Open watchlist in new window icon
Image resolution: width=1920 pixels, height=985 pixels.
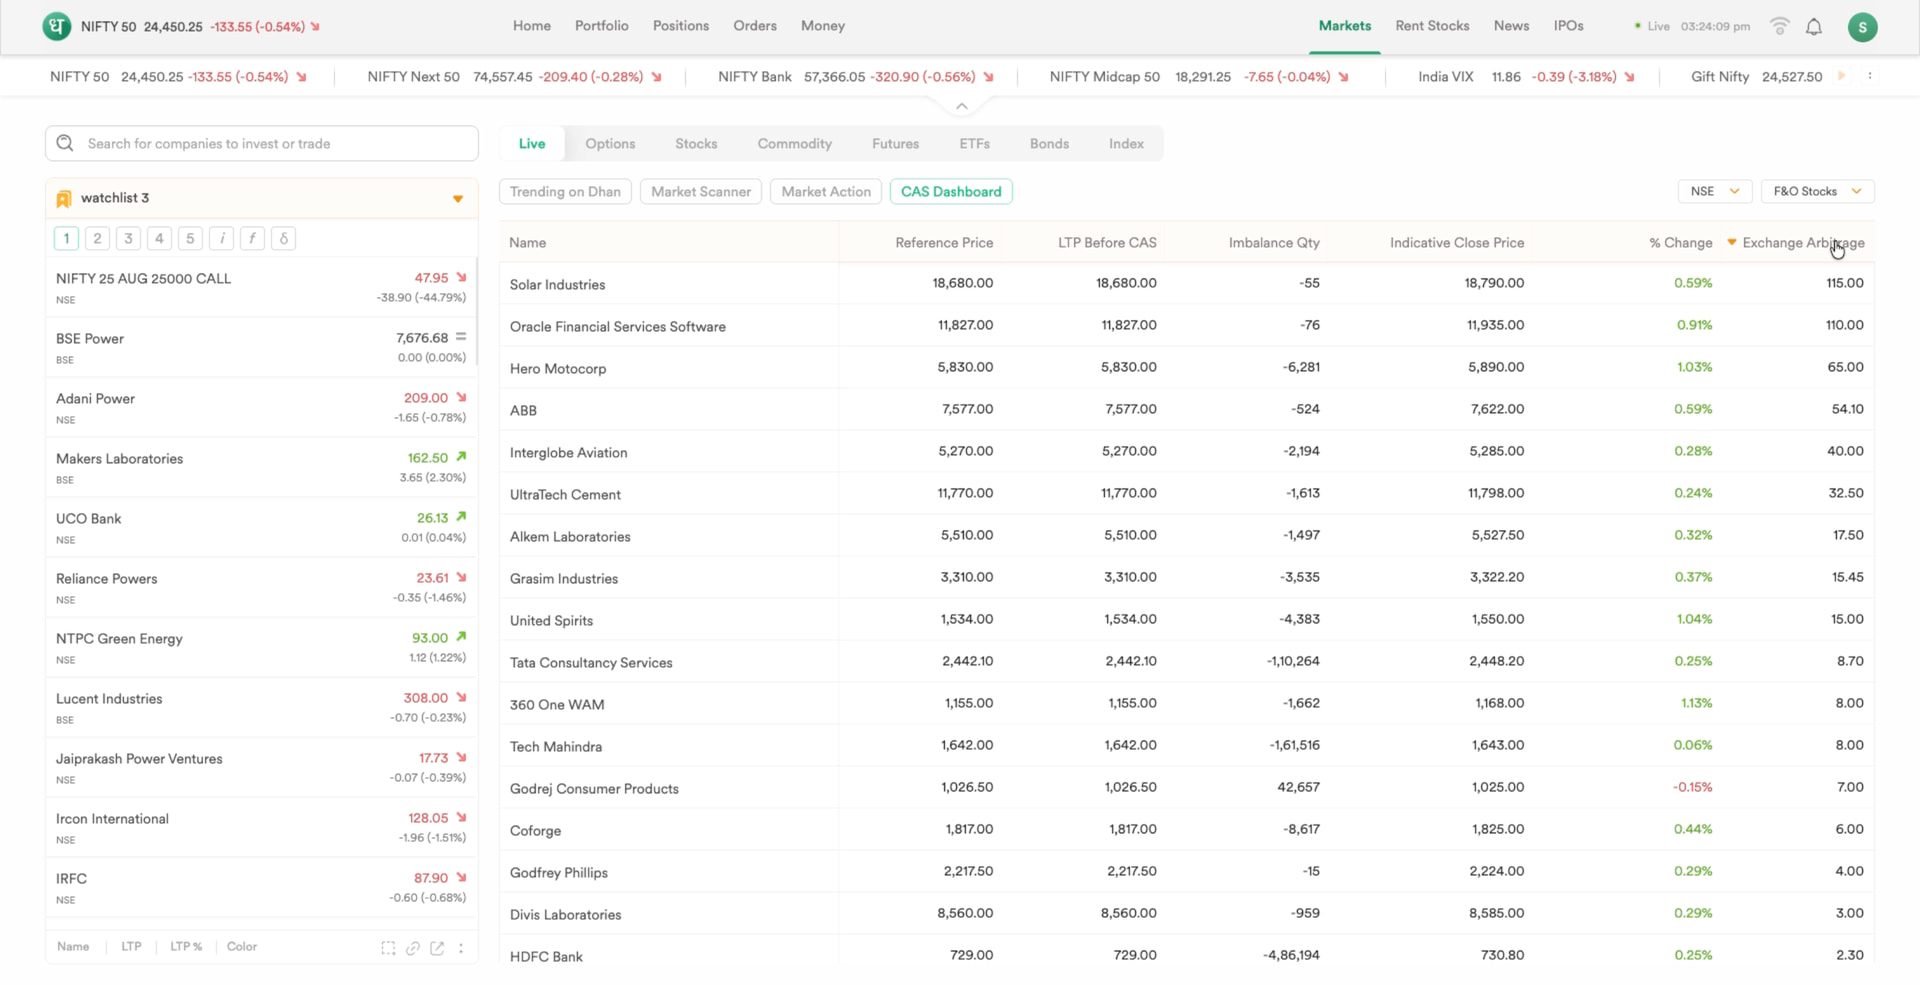click(437, 948)
